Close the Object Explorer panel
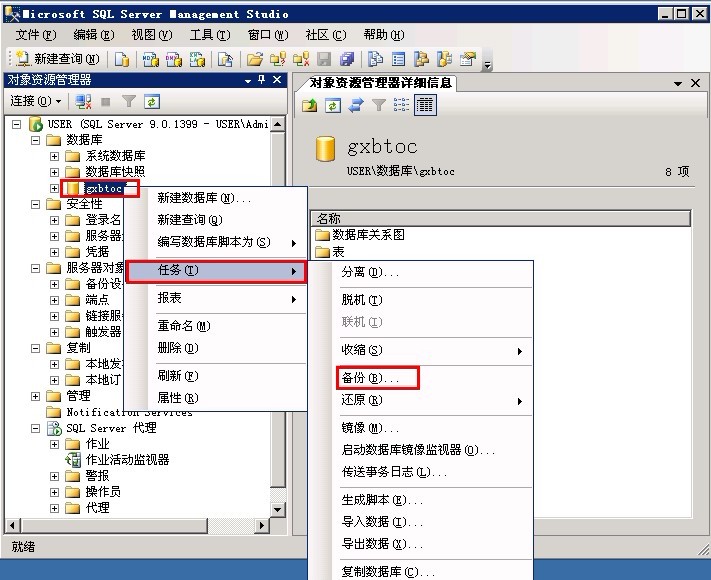 coord(277,80)
